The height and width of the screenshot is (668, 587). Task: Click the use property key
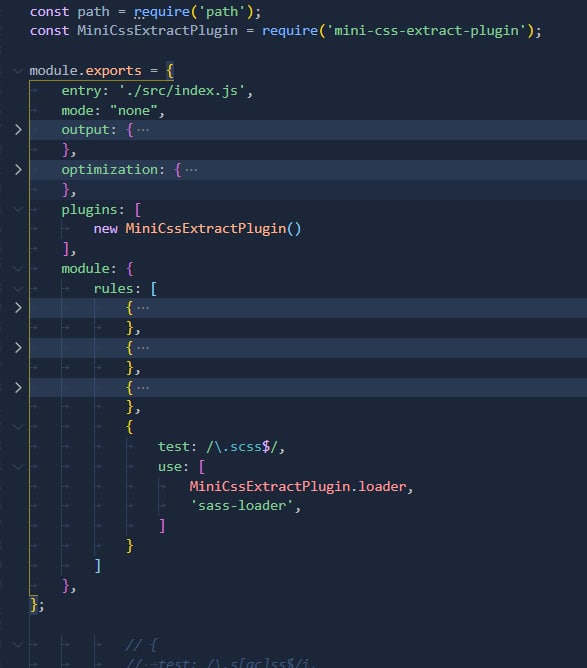[x=169, y=466]
